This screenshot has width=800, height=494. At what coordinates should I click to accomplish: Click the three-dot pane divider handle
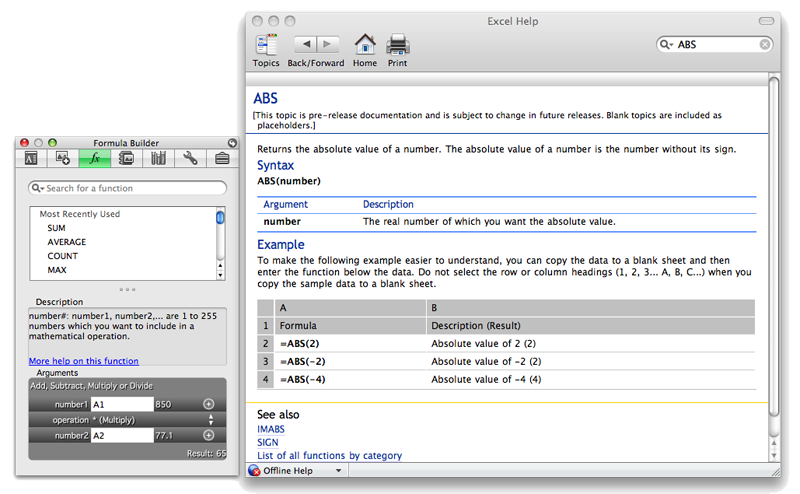coord(128,289)
